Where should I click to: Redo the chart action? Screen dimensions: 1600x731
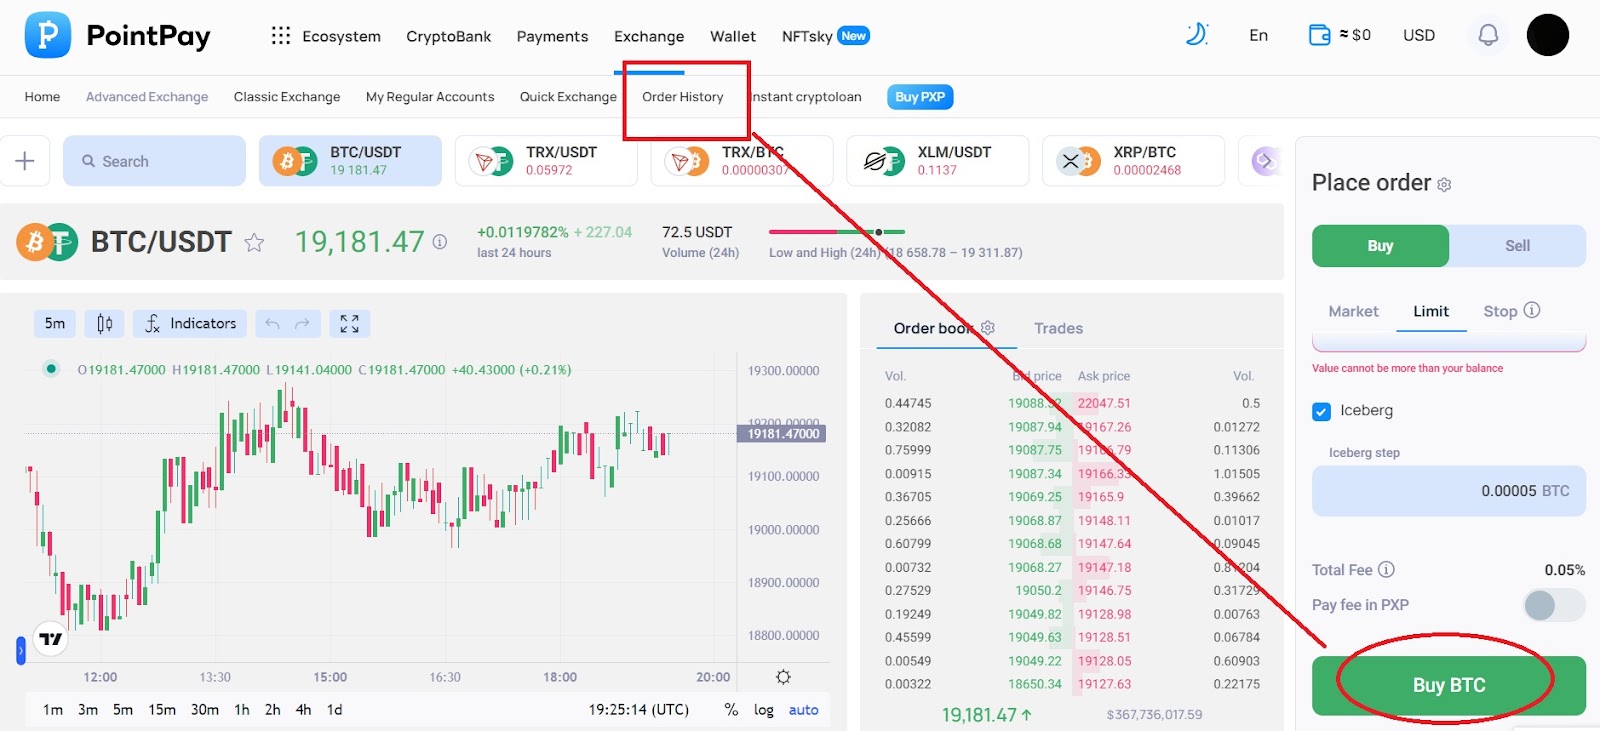pos(303,323)
